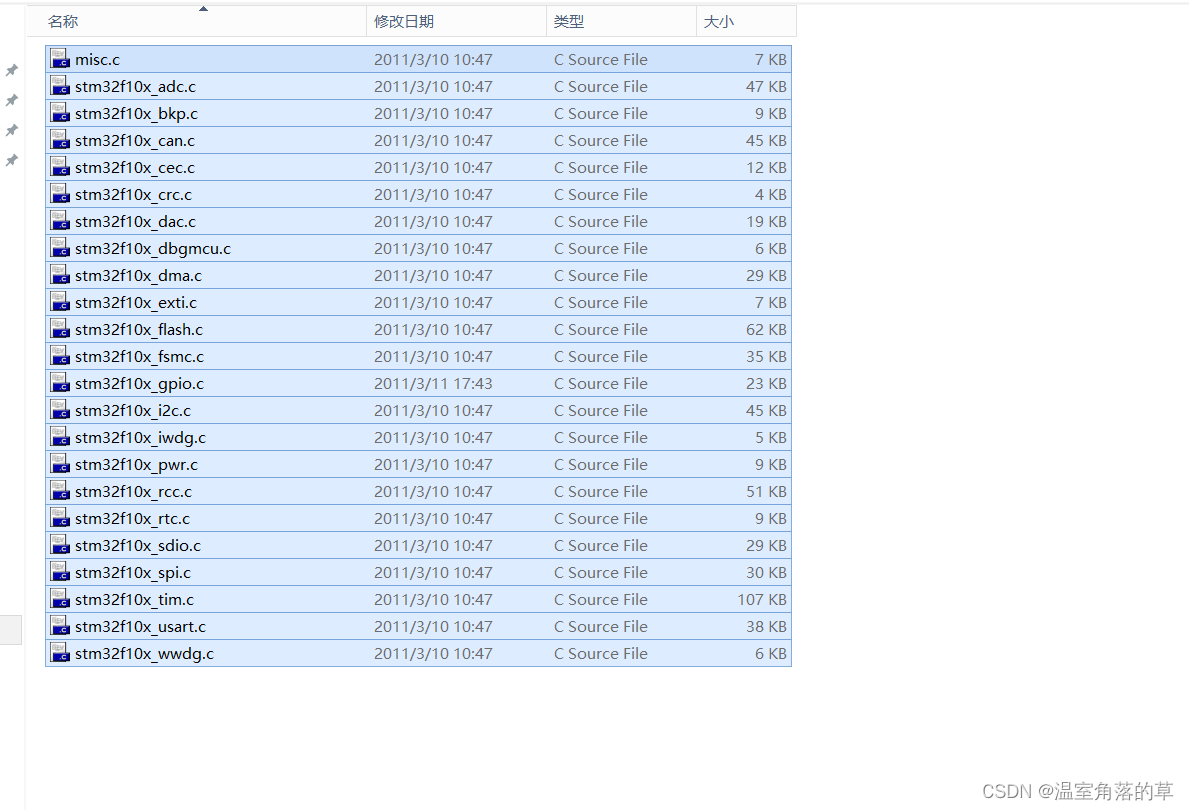Screen dimensions: 1189x810
Task: Click the stm32f10x_i2c.c file icon
Action: 60,410
